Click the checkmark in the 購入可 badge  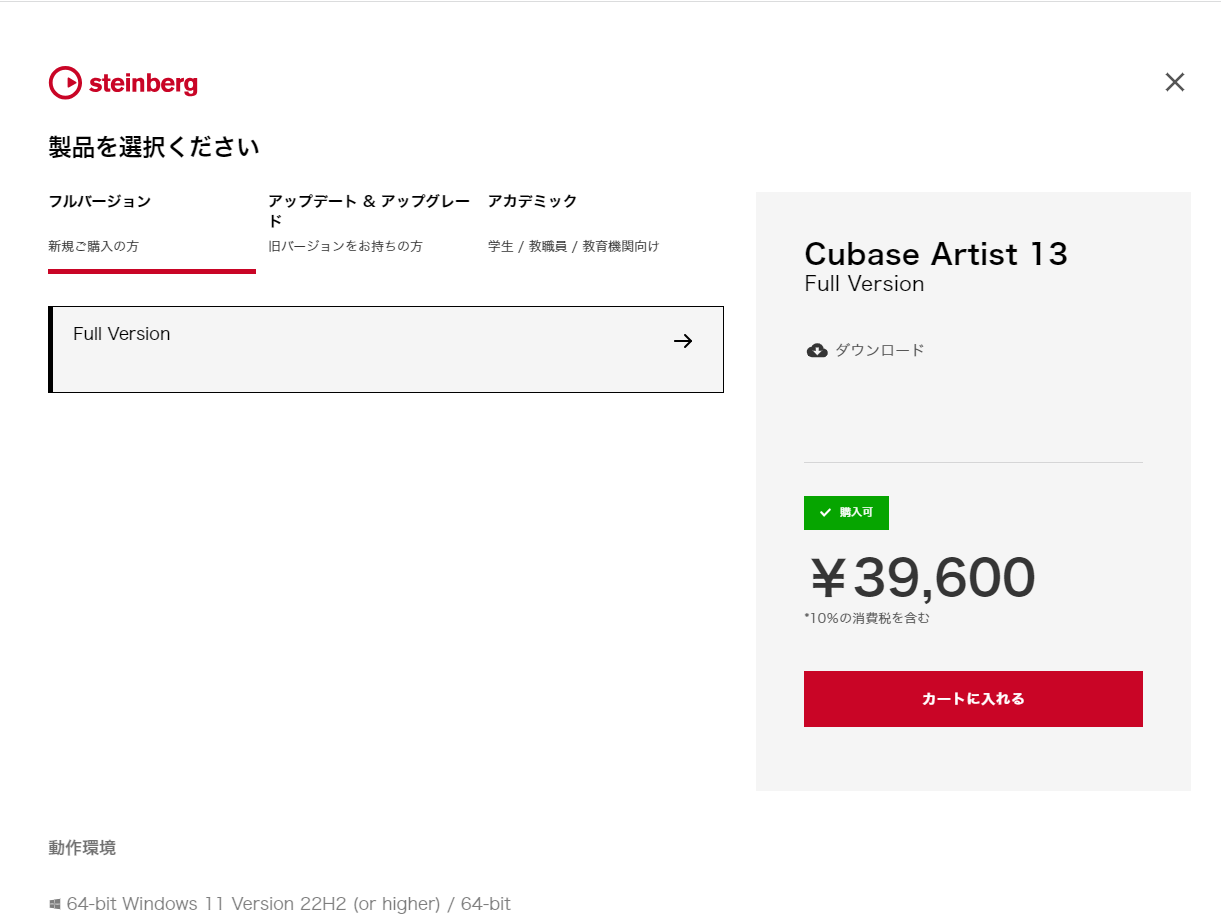825,512
